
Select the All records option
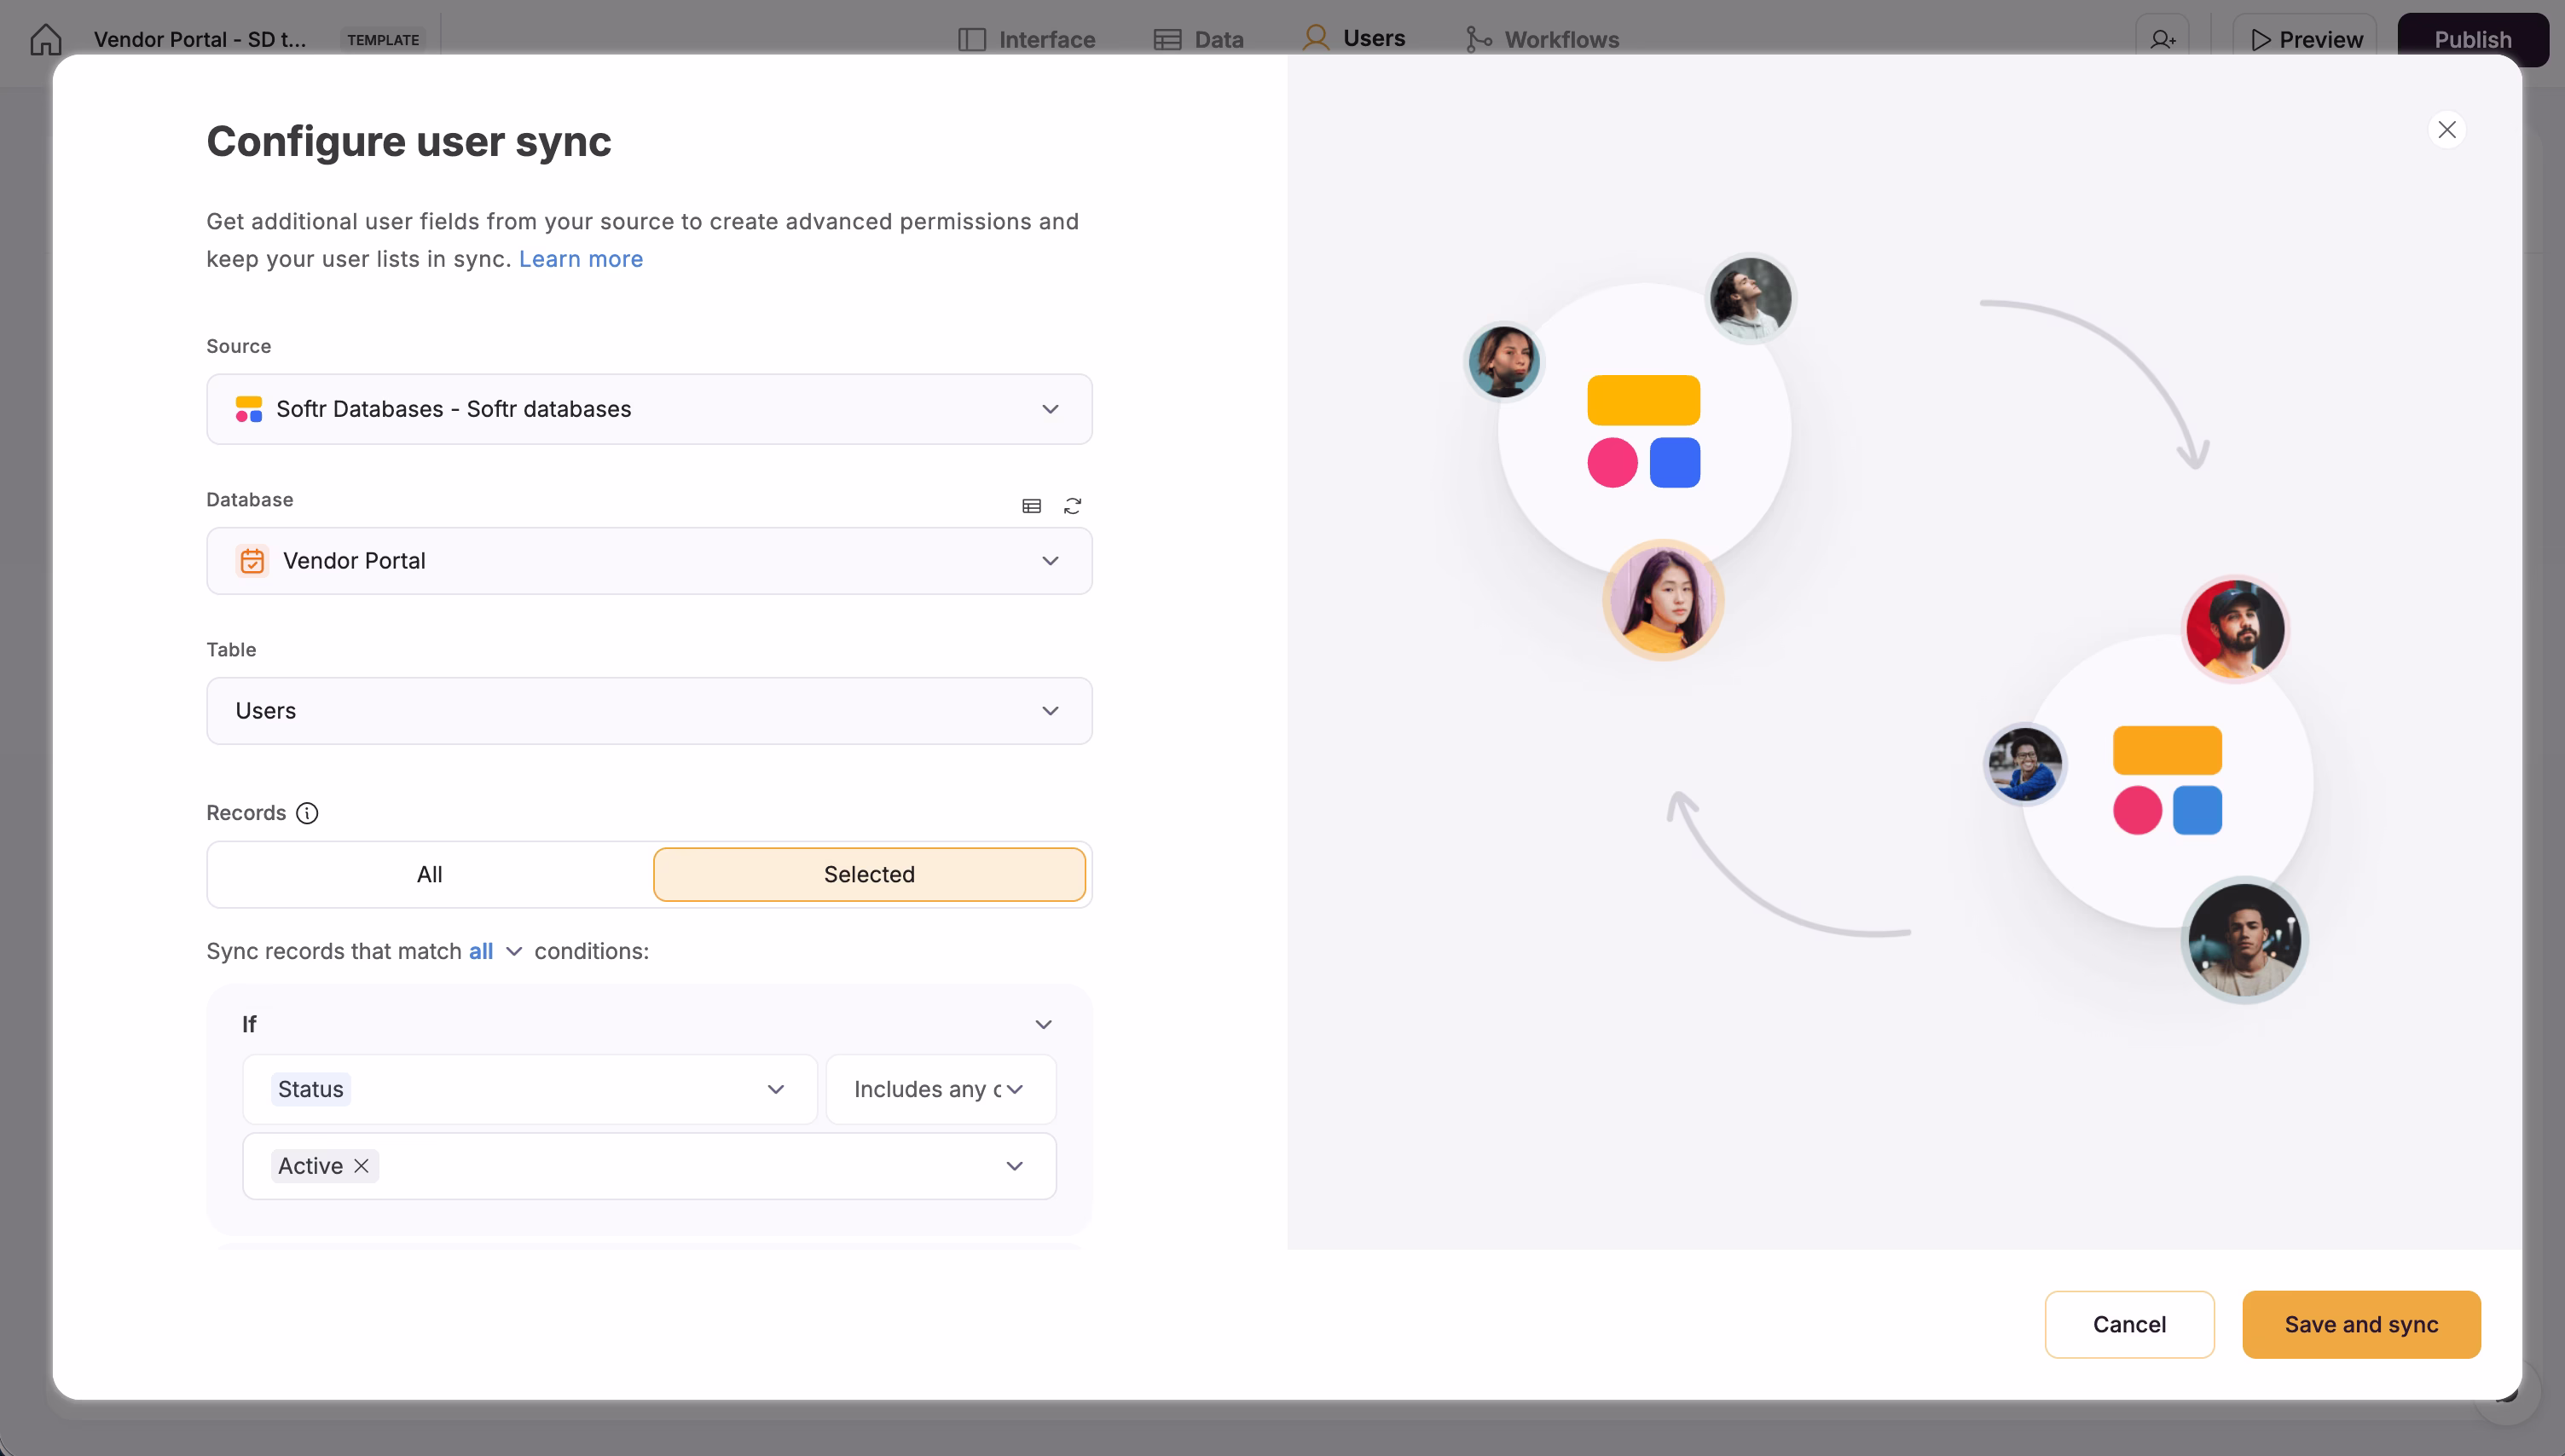click(429, 874)
